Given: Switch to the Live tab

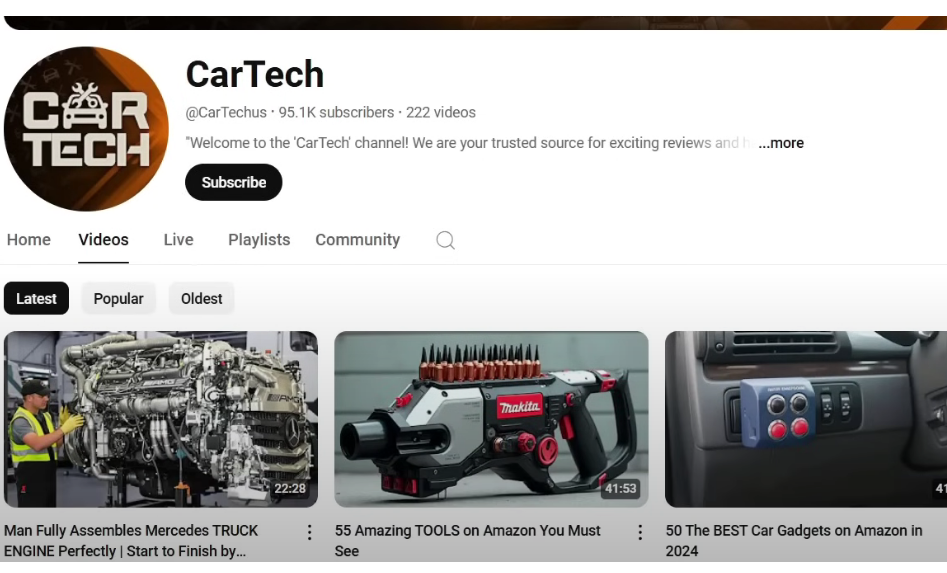Looking at the screenshot, I should coord(178,240).
